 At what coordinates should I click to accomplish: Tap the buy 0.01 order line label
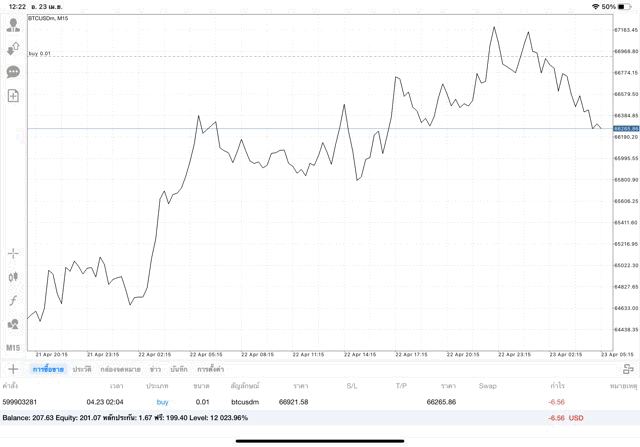coord(40,53)
